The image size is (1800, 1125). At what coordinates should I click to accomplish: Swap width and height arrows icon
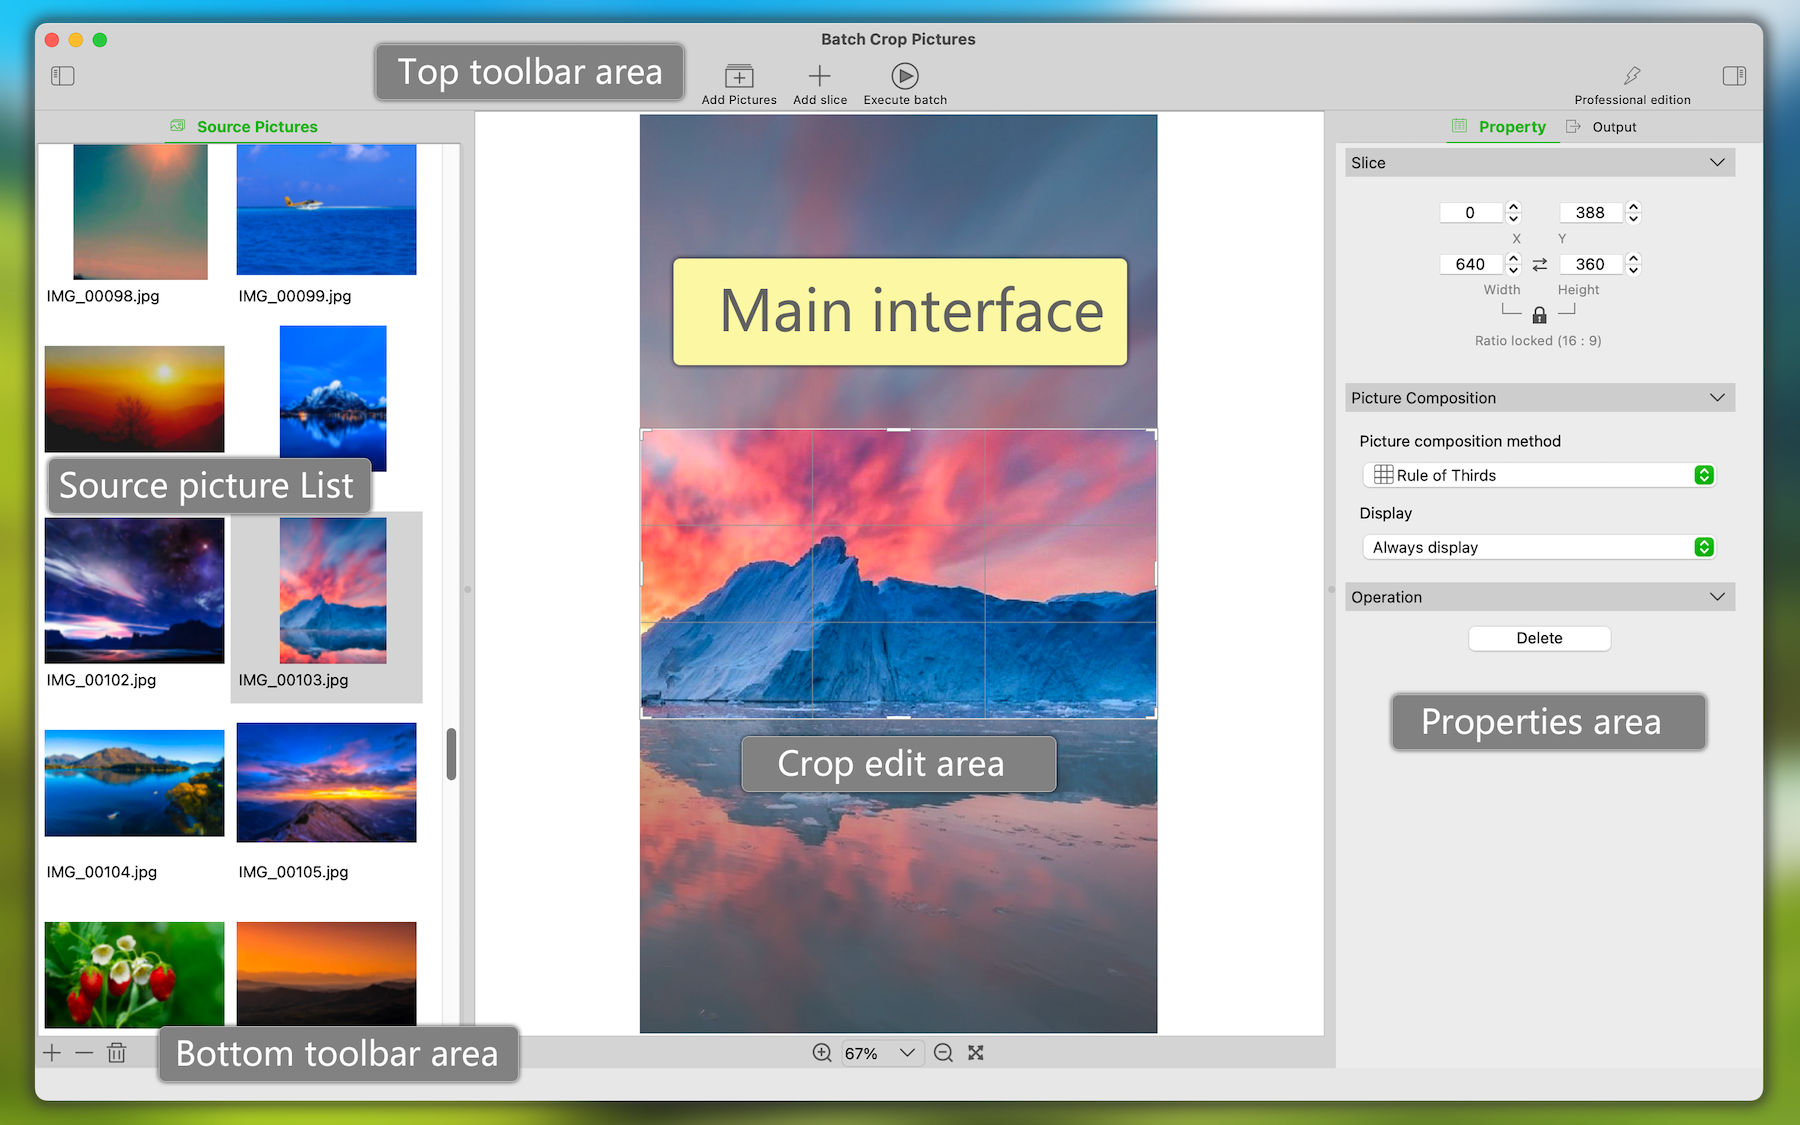[x=1540, y=265]
